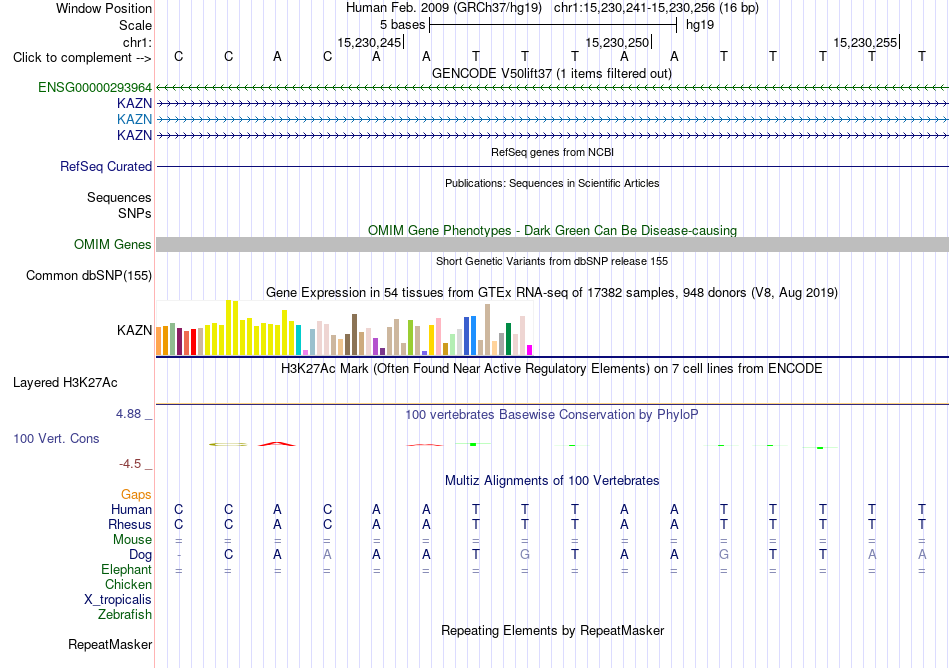The width and height of the screenshot is (950, 668).
Task: Click the gray OMIM Genes item bar
Action: 552,245
